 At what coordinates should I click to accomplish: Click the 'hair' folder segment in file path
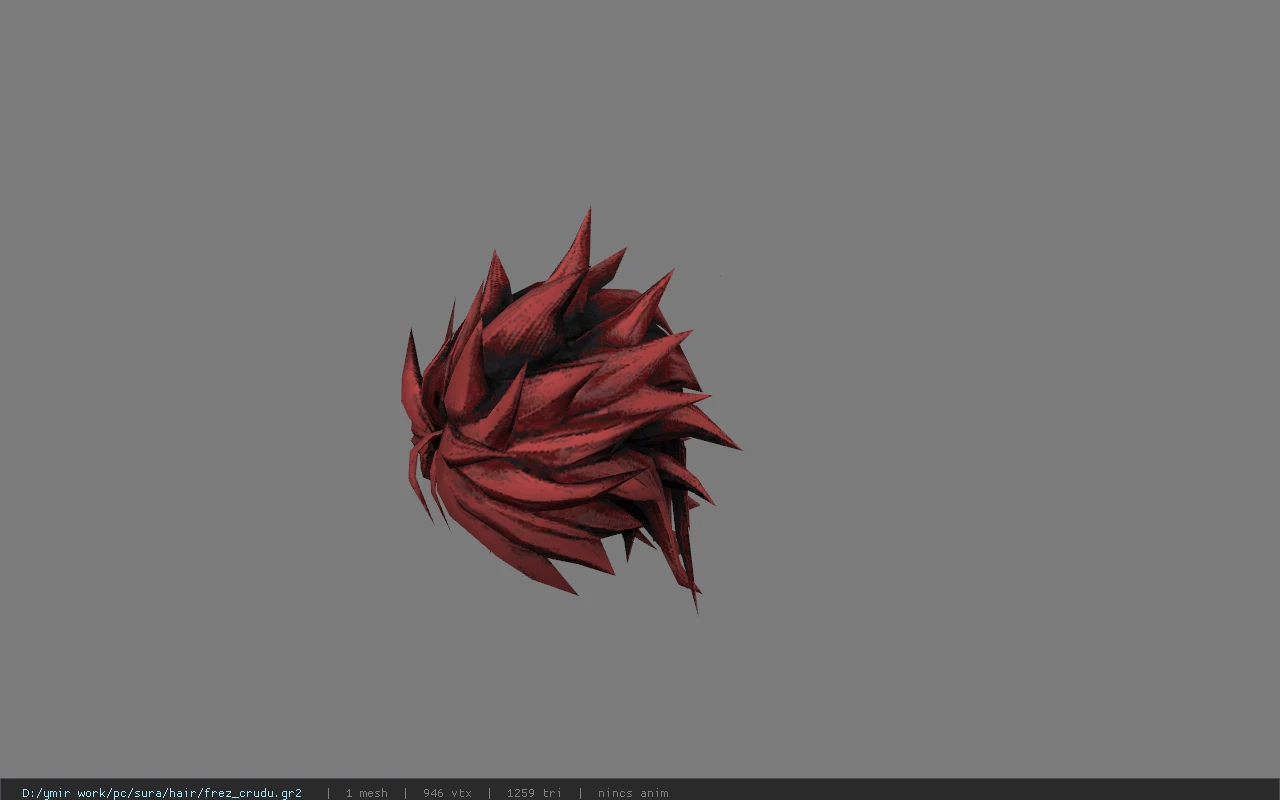click(183, 793)
